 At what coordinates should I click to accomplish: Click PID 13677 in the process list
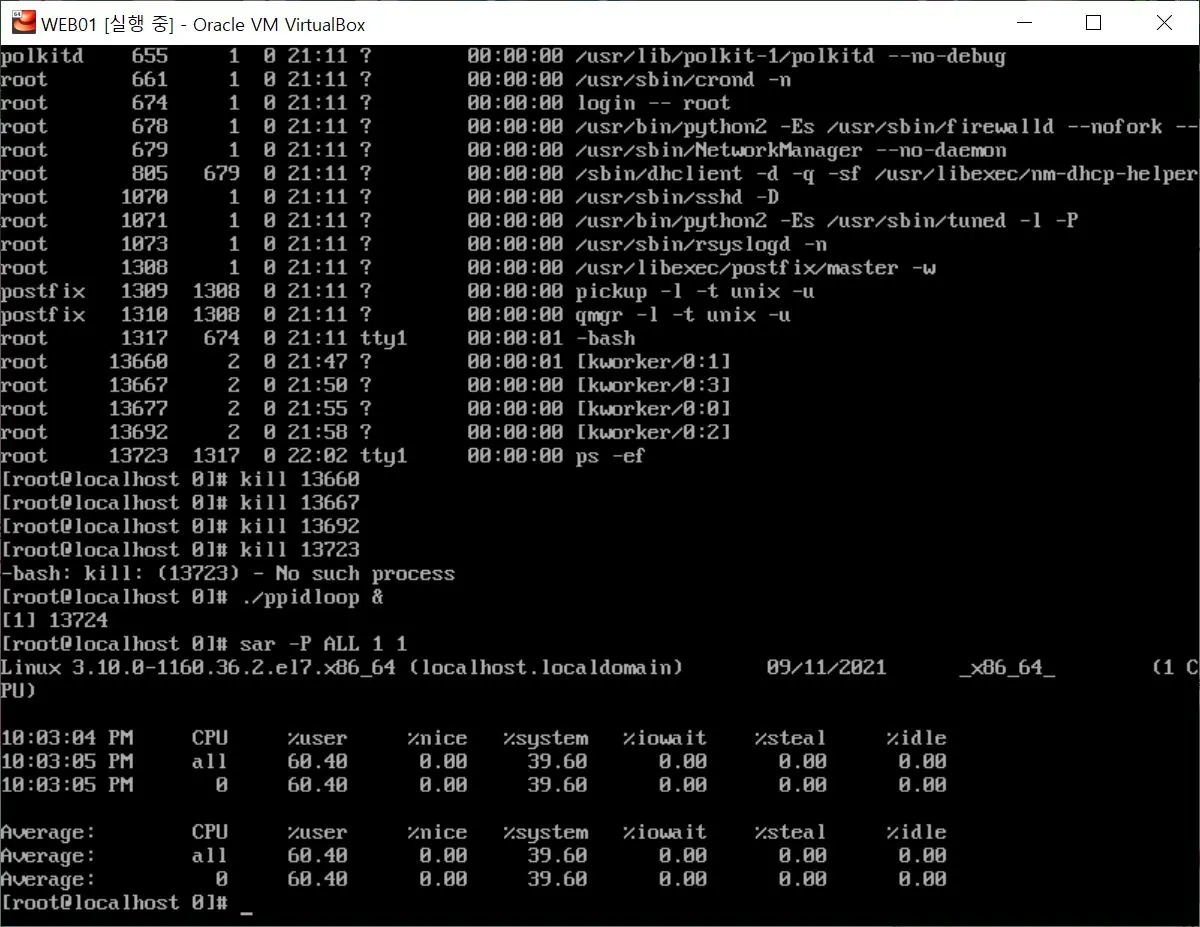[x=138, y=409]
